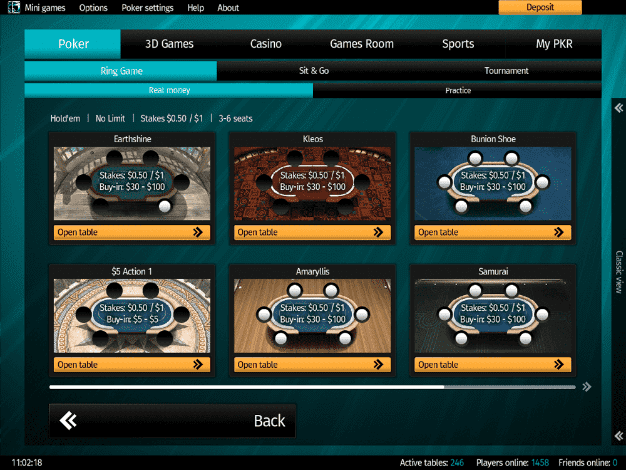Viewport: 626px width, 470px height.
Task: Click the empty white seat at Earthshine table
Action: (164, 206)
